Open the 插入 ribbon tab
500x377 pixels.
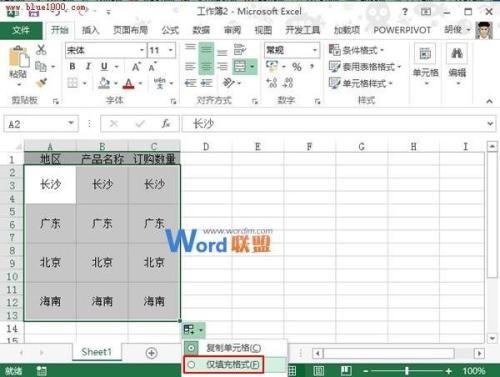[x=91, y=30]
